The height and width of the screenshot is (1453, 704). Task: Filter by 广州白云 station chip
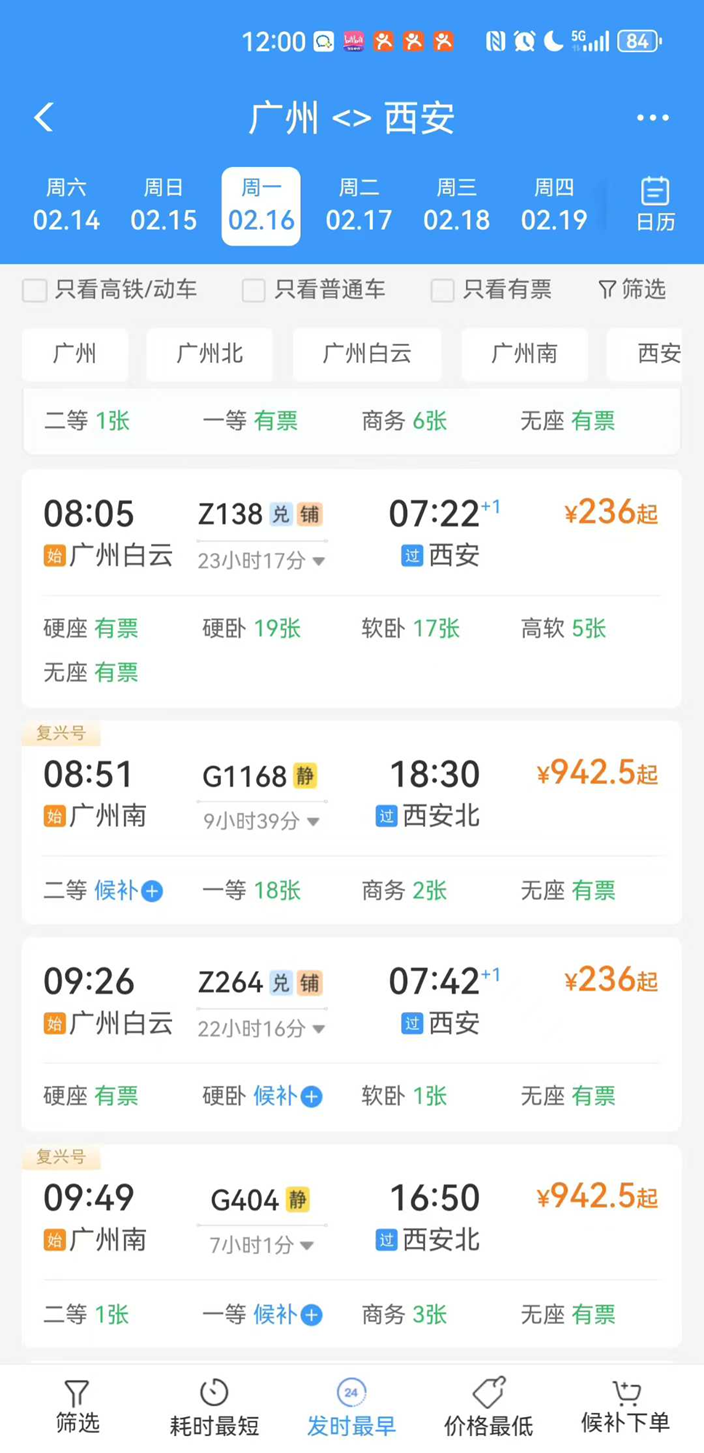(367, 354)
